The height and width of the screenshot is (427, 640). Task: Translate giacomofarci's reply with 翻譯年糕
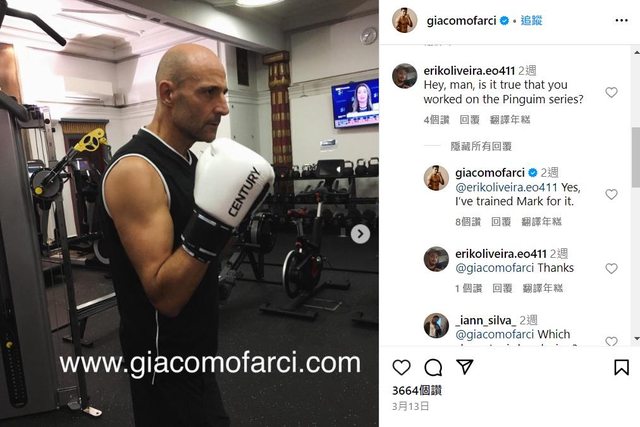[x=542, y=222]
